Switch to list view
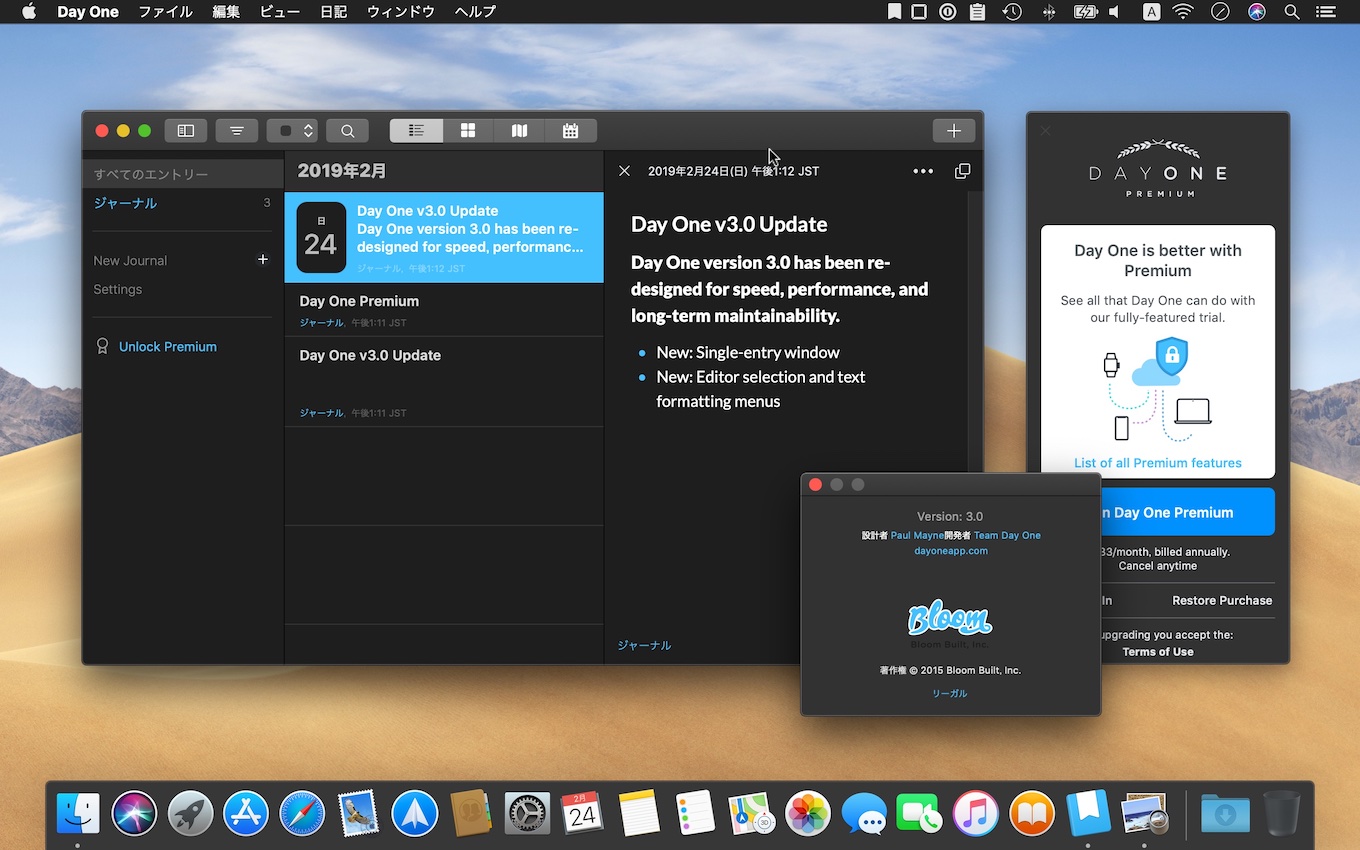Viewport: 1360px width, 850px height. pos(416,131)
